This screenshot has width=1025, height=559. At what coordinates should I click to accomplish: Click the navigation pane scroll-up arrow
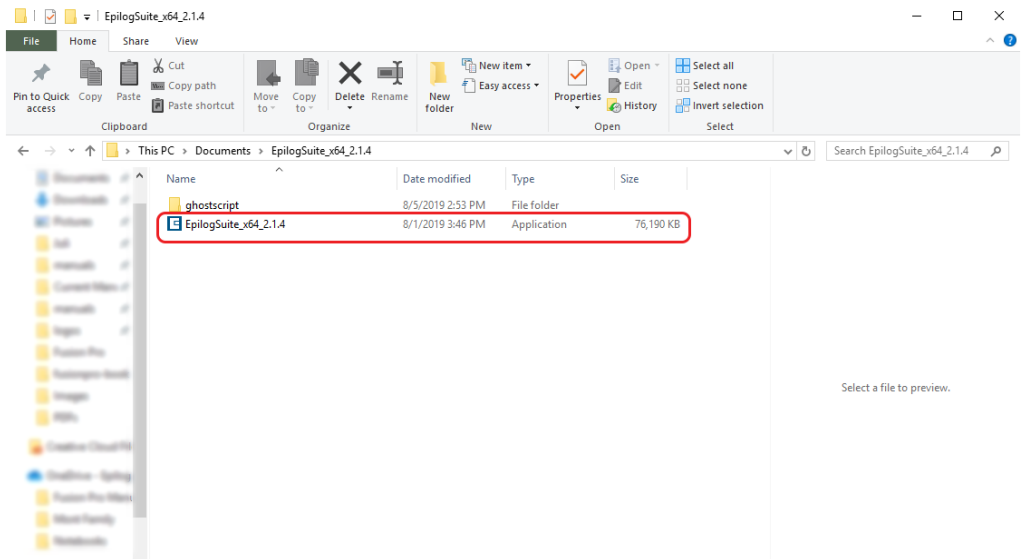139,176
